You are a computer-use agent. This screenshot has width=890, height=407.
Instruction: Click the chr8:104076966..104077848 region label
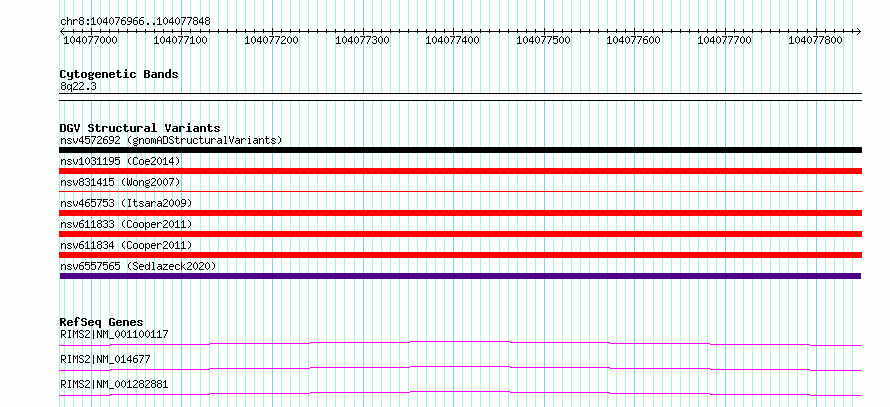[135, 22]
